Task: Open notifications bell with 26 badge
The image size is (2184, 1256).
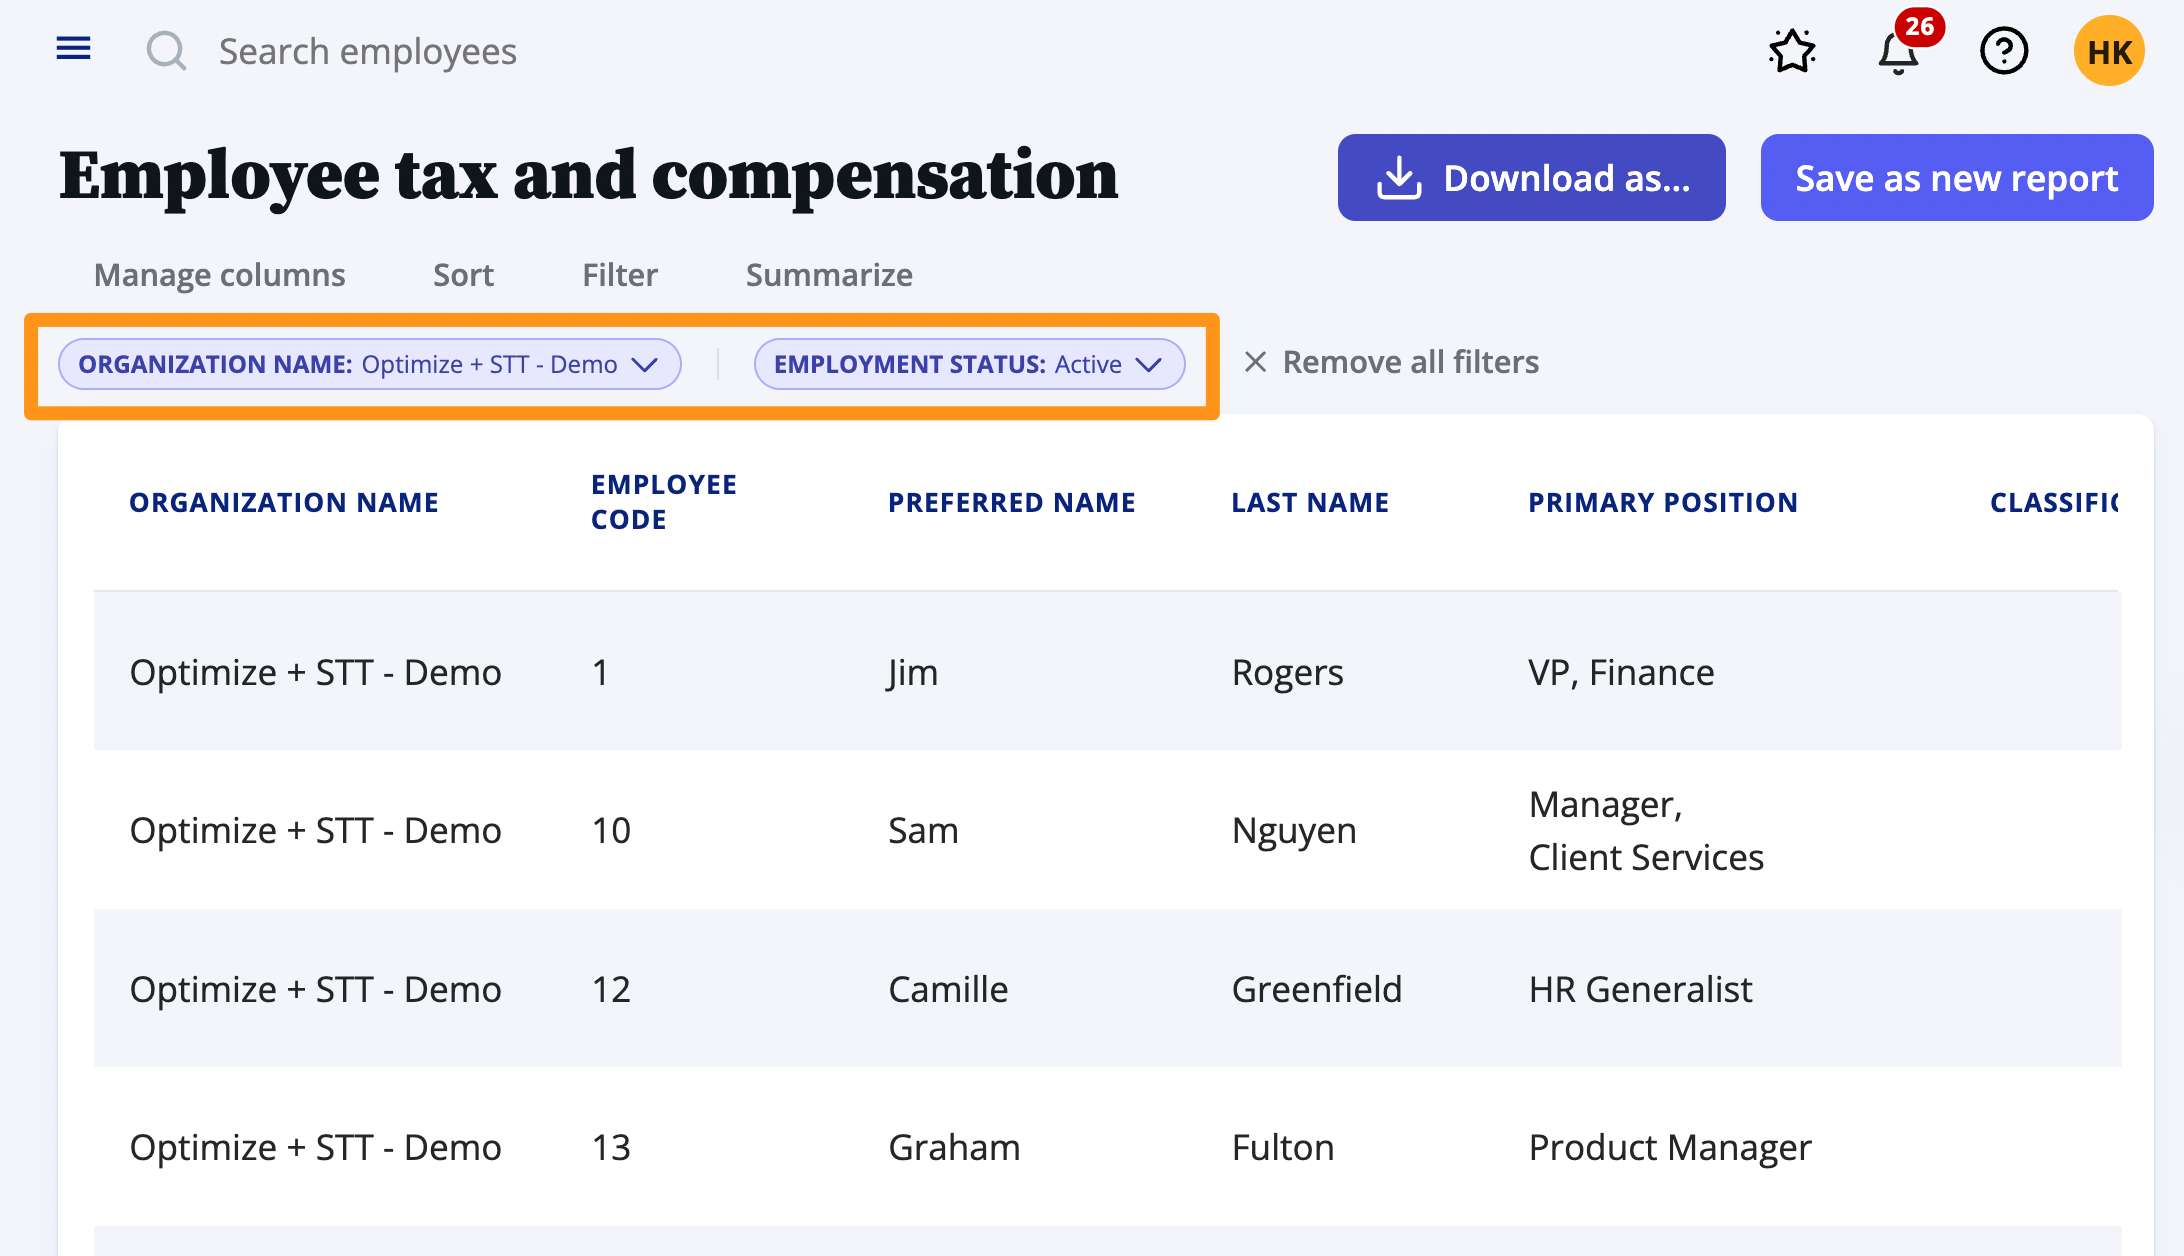Action: tap(1900, 51)
